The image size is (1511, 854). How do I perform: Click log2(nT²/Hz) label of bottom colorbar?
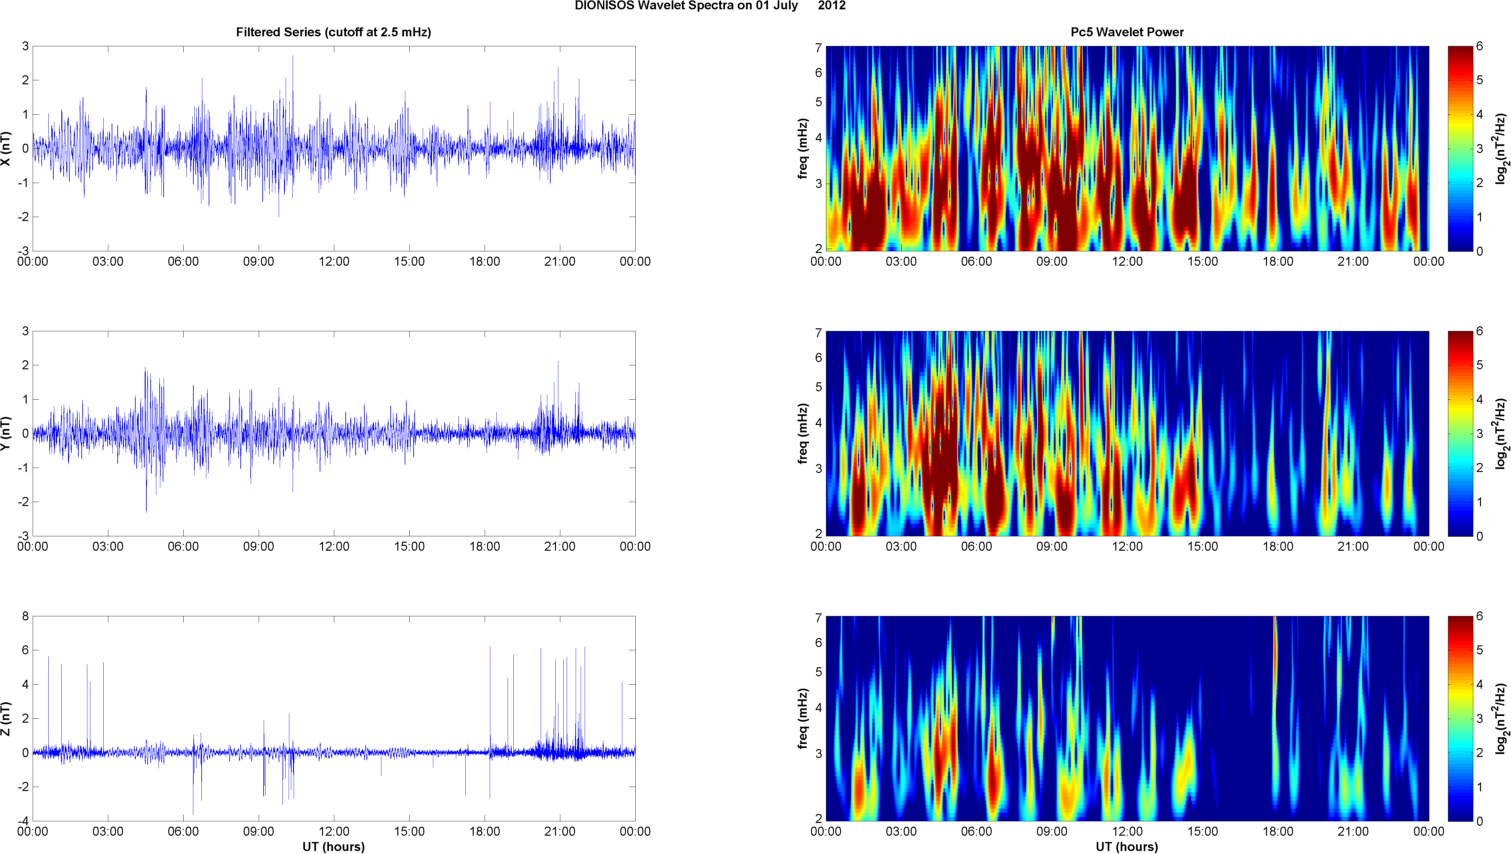[1501, 718]
